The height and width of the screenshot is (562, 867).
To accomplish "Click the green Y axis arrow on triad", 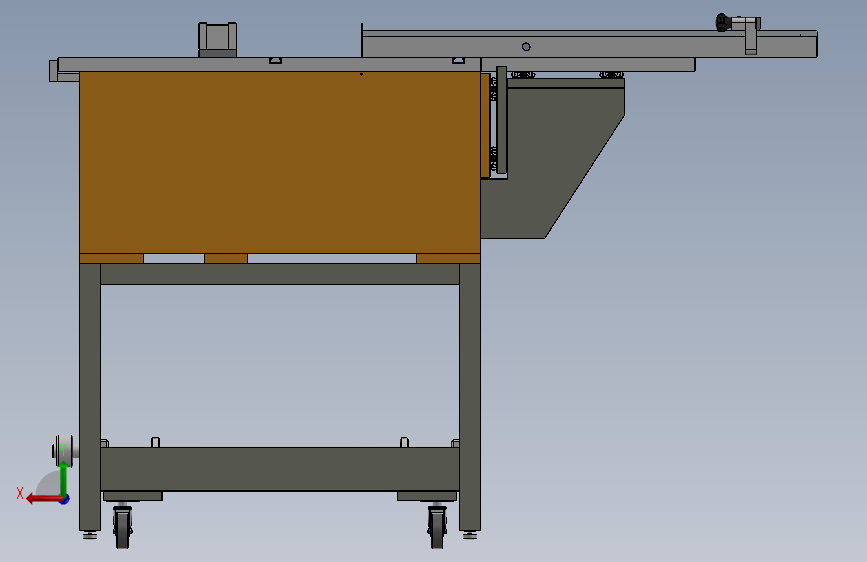I will [64, 478].
